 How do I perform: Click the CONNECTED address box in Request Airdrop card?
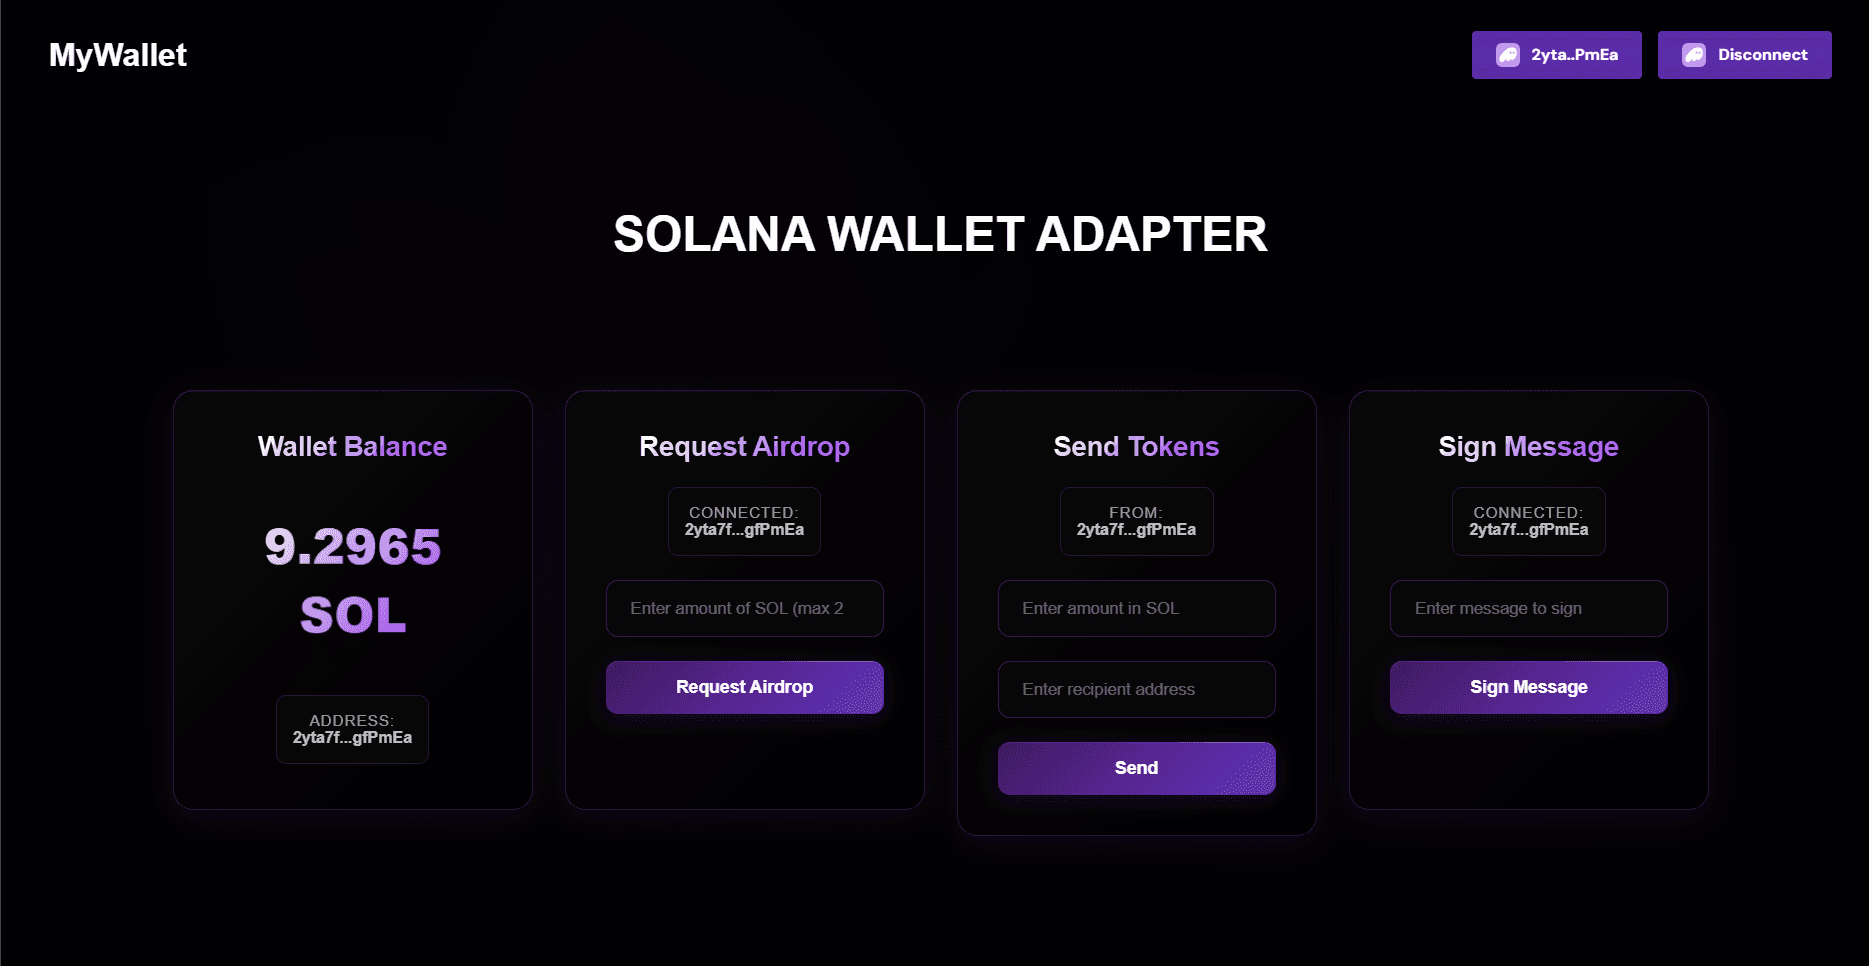(x=744, y=521)
